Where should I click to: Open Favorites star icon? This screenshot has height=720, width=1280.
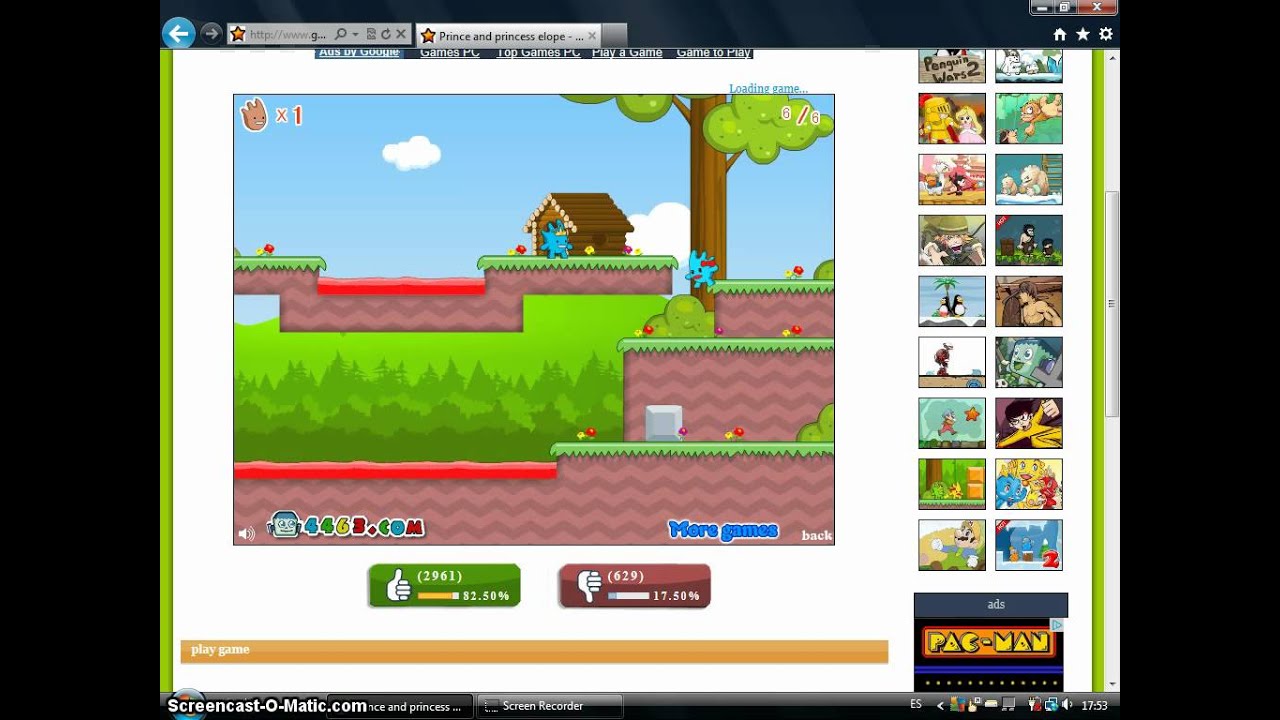[x=1083, y=34]
